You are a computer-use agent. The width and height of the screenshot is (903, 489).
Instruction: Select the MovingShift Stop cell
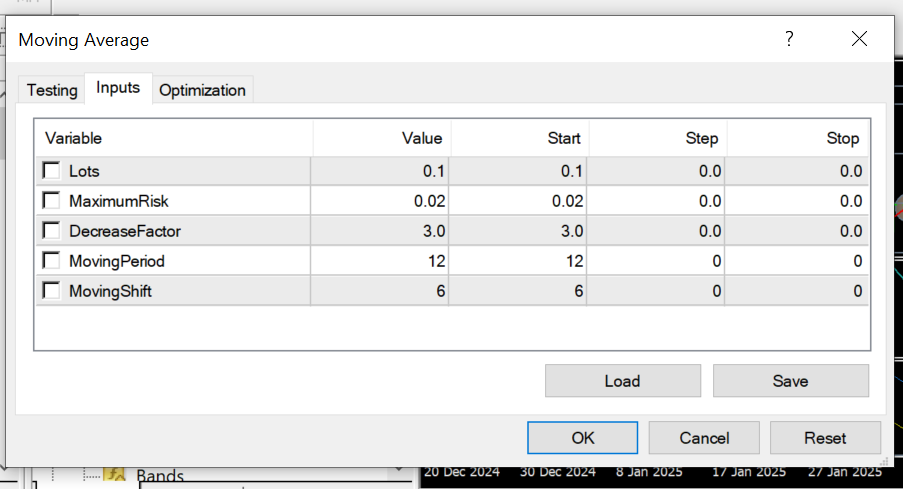(x=796, y=291)
